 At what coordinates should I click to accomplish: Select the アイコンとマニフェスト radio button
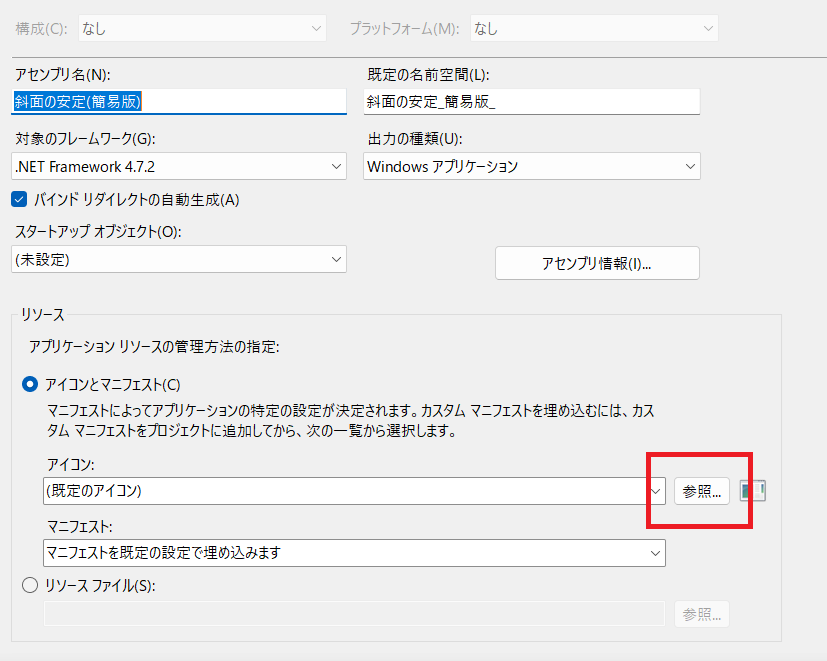coord(30,384)
